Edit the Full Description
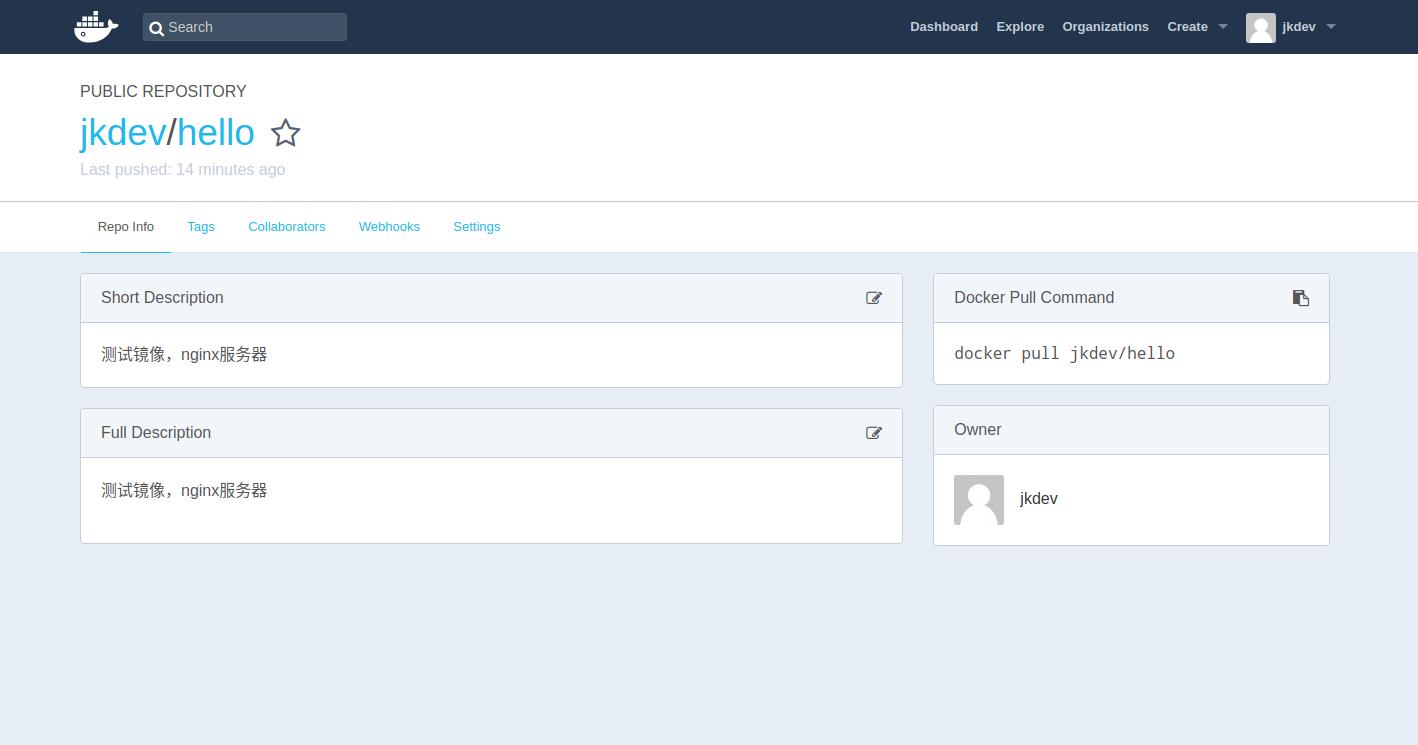This screenshot has height=745, width=1418. tap(874, 433)
